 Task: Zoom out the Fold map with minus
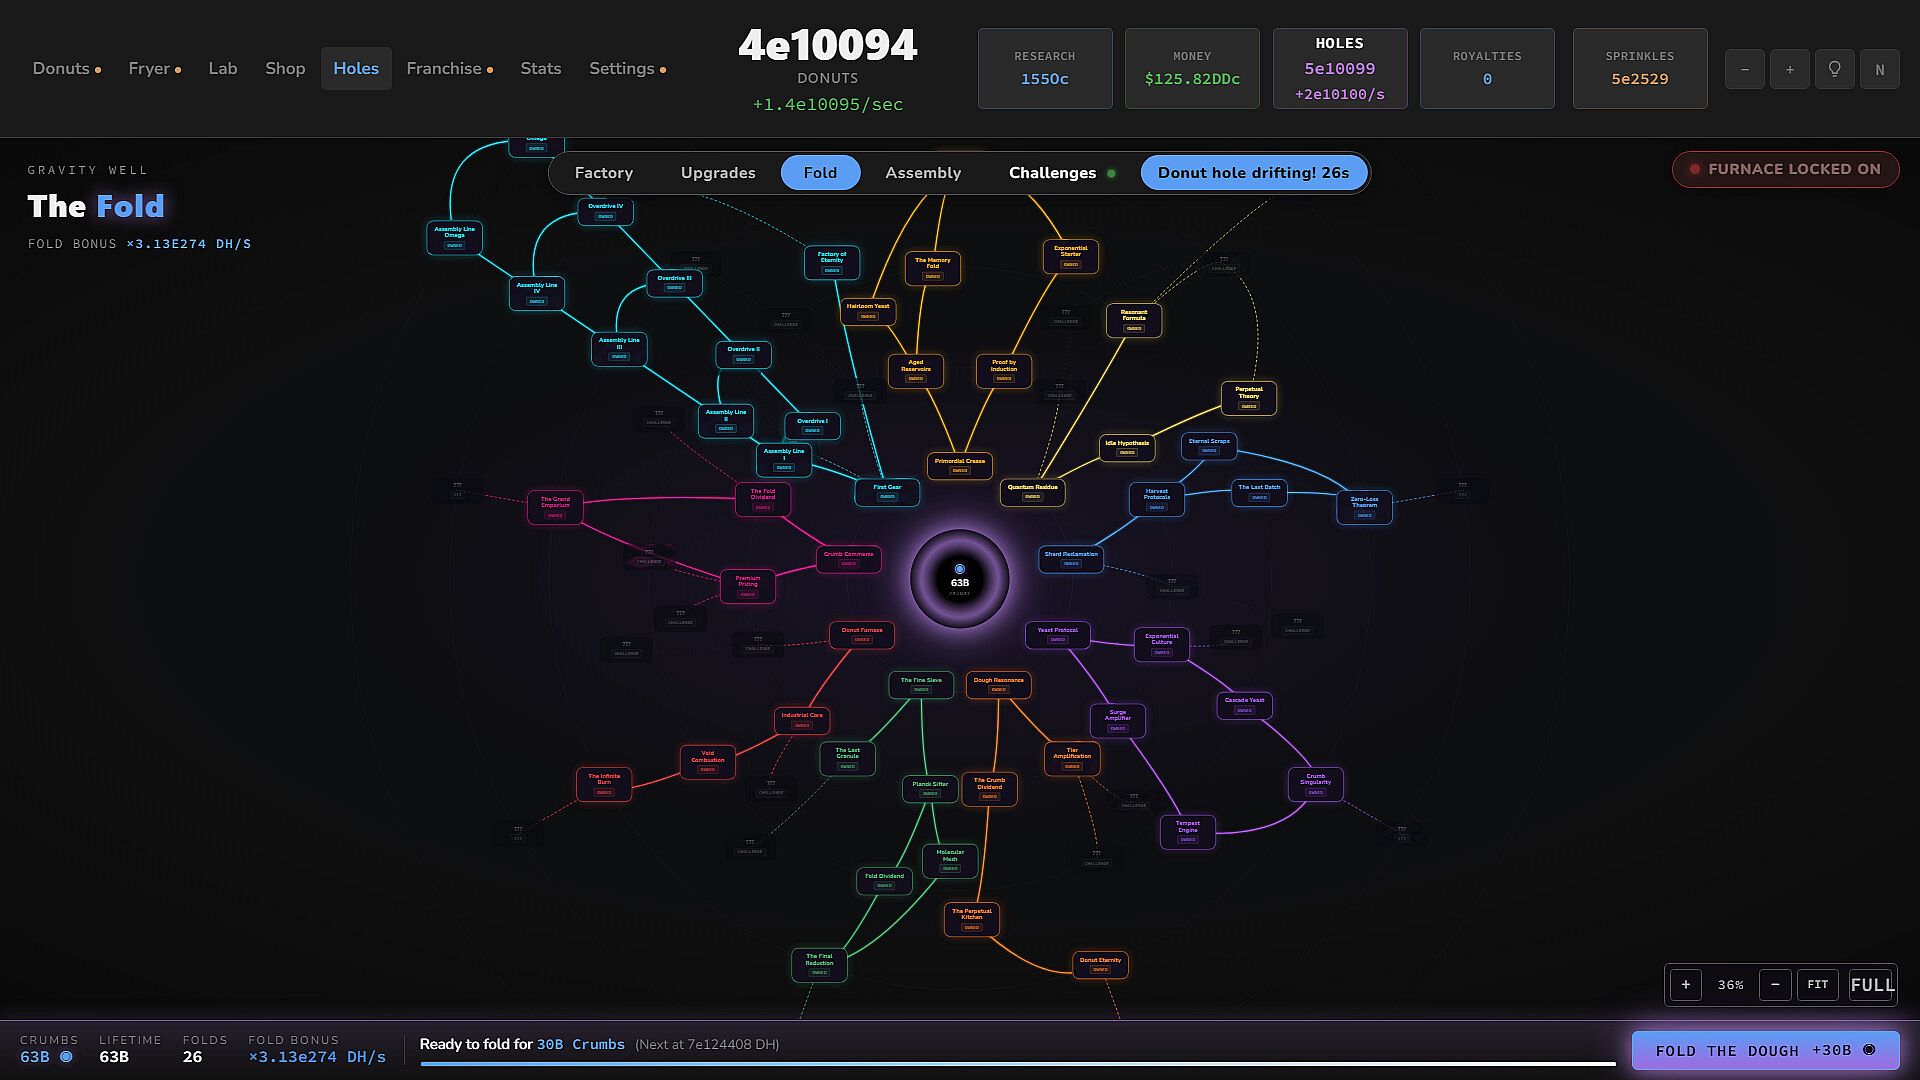click(x=1775, y=985)
